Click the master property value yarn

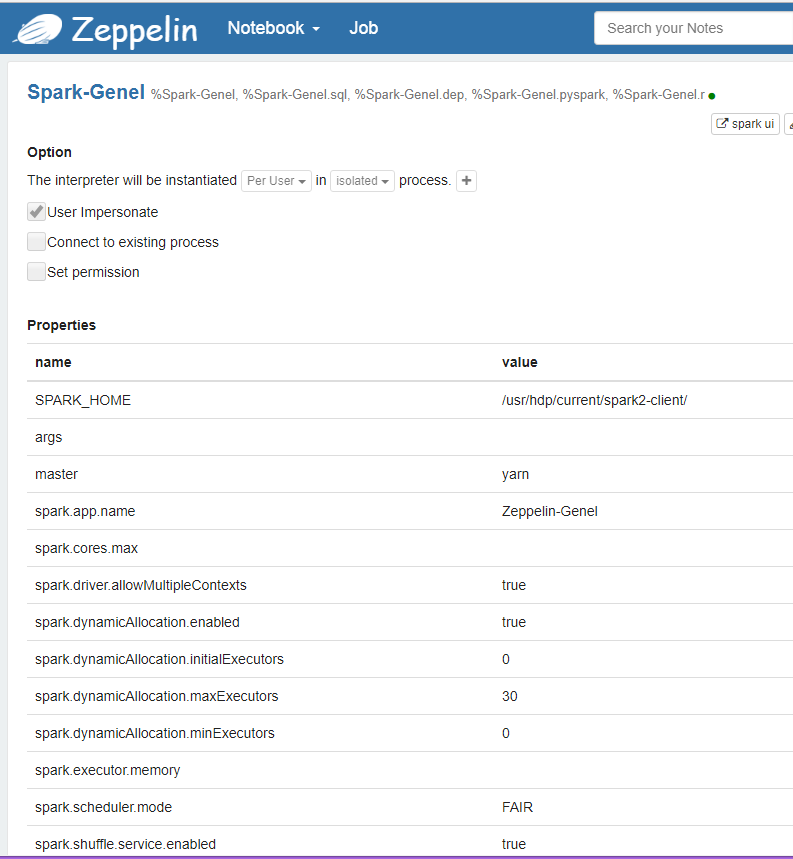coord(514,474)
